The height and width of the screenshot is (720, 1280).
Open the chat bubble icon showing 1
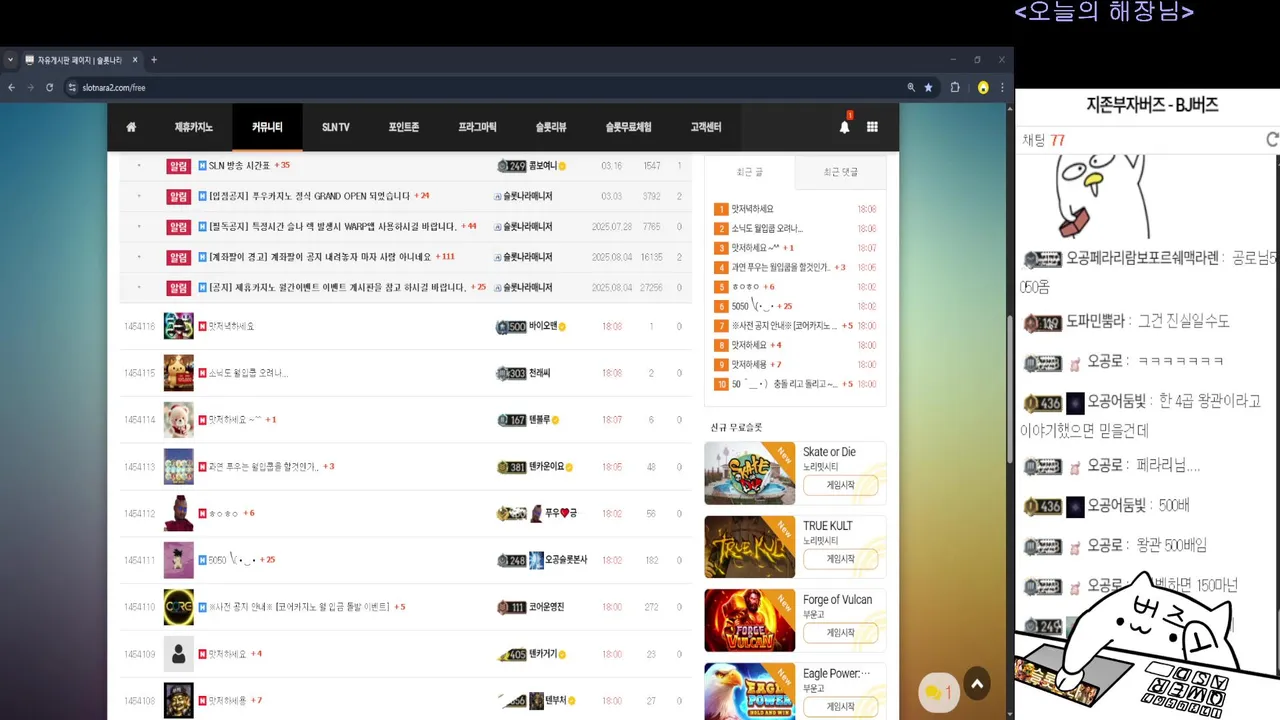(938, 692)
